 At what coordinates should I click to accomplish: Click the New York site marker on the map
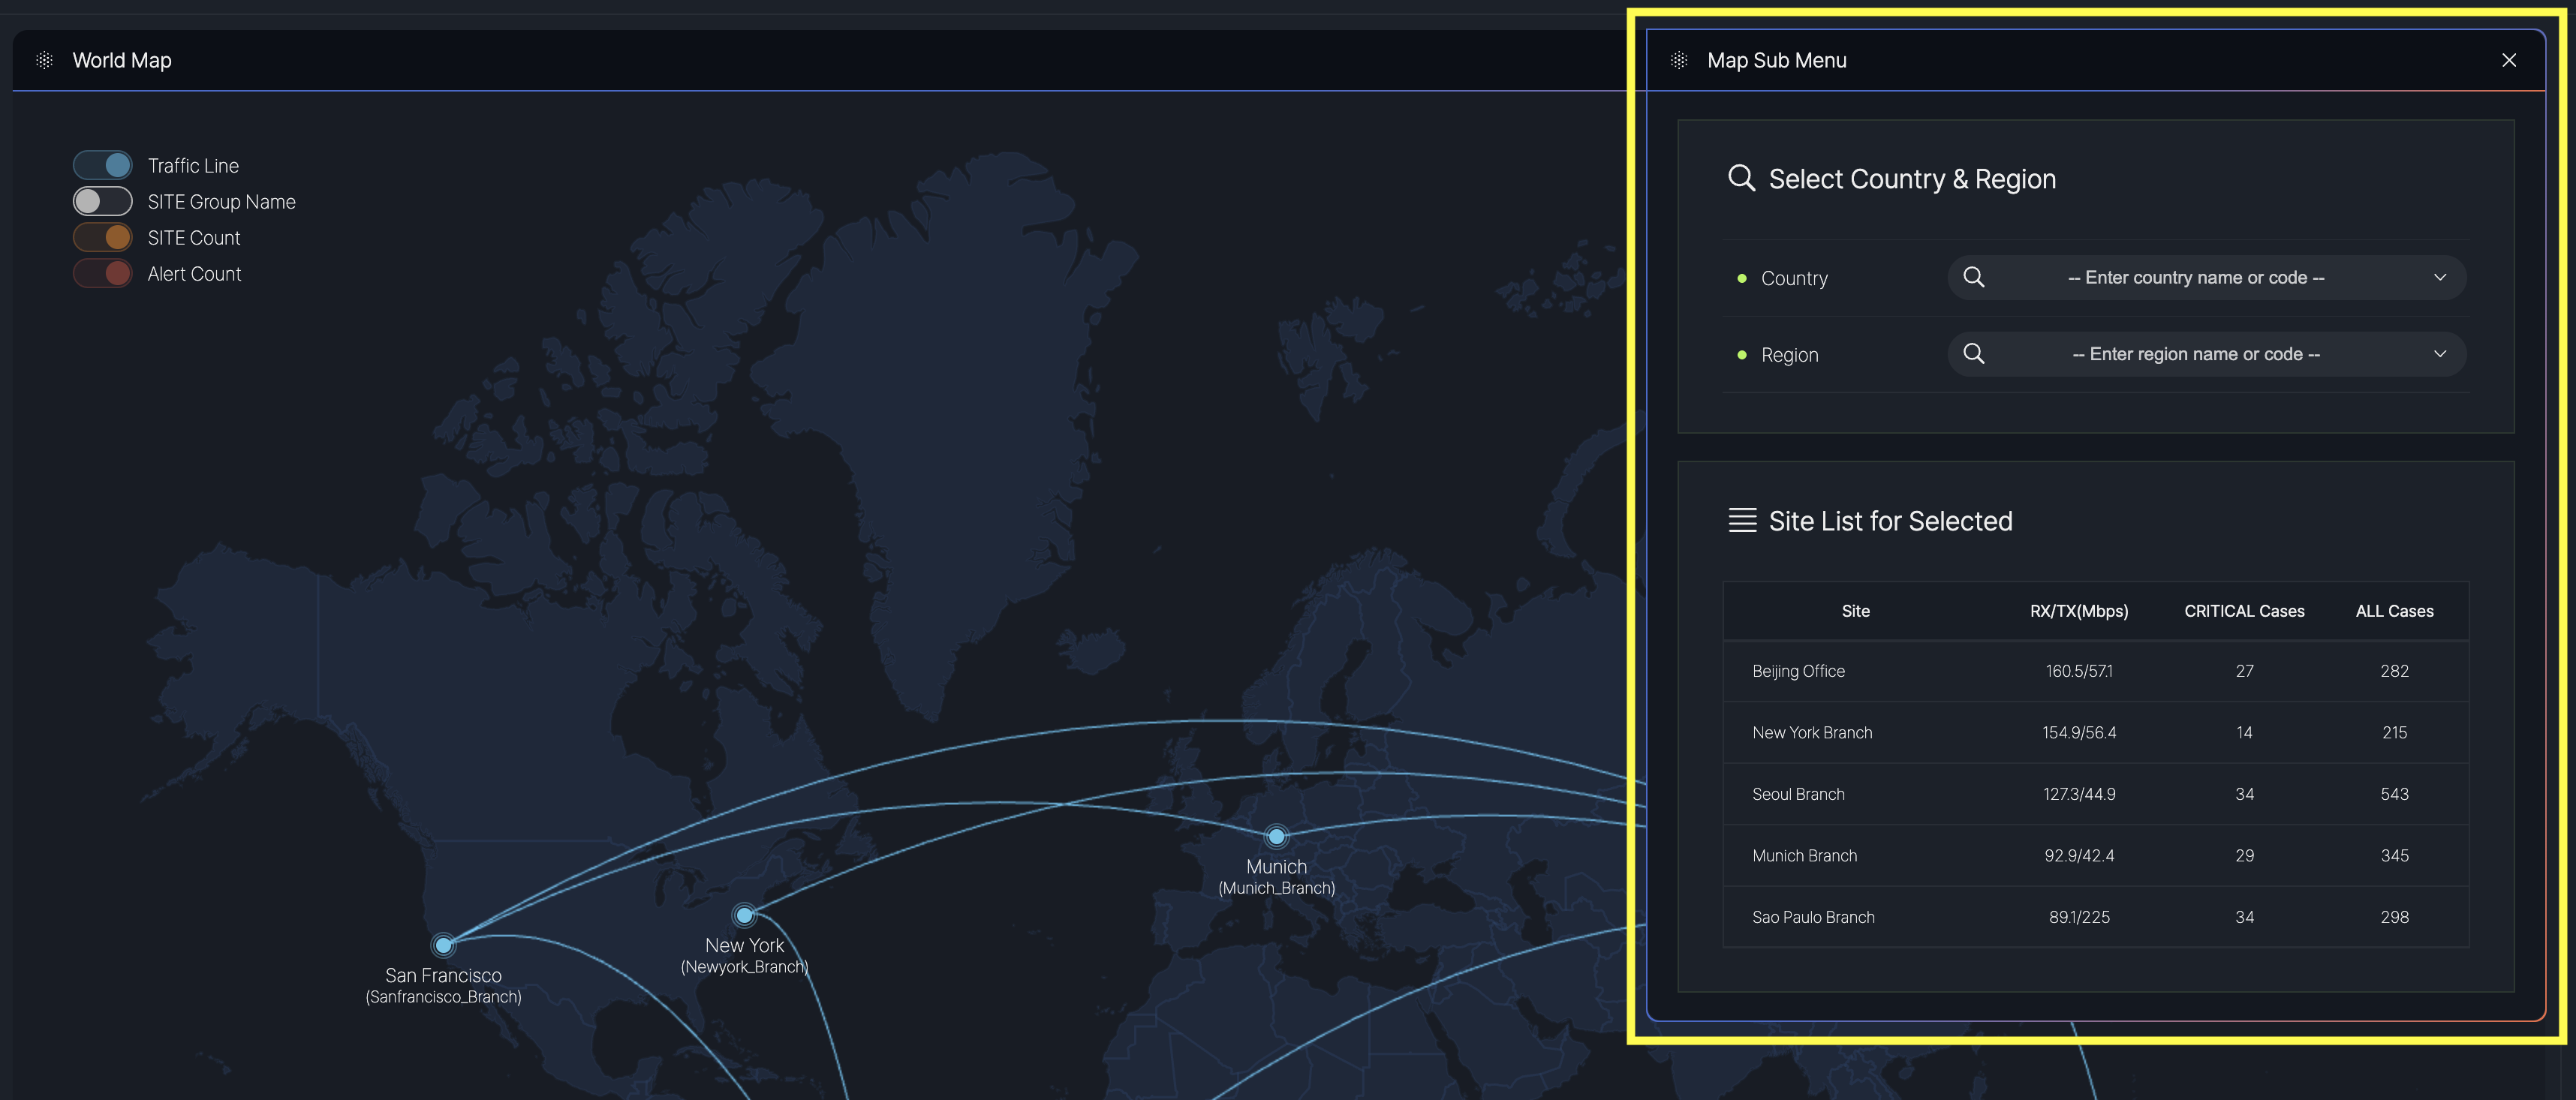[744, 915]
